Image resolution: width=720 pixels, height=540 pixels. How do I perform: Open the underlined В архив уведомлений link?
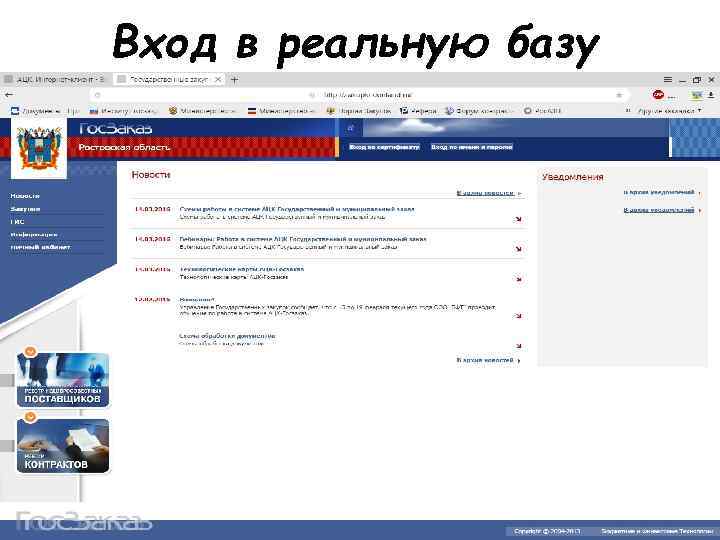coord(659,210)
